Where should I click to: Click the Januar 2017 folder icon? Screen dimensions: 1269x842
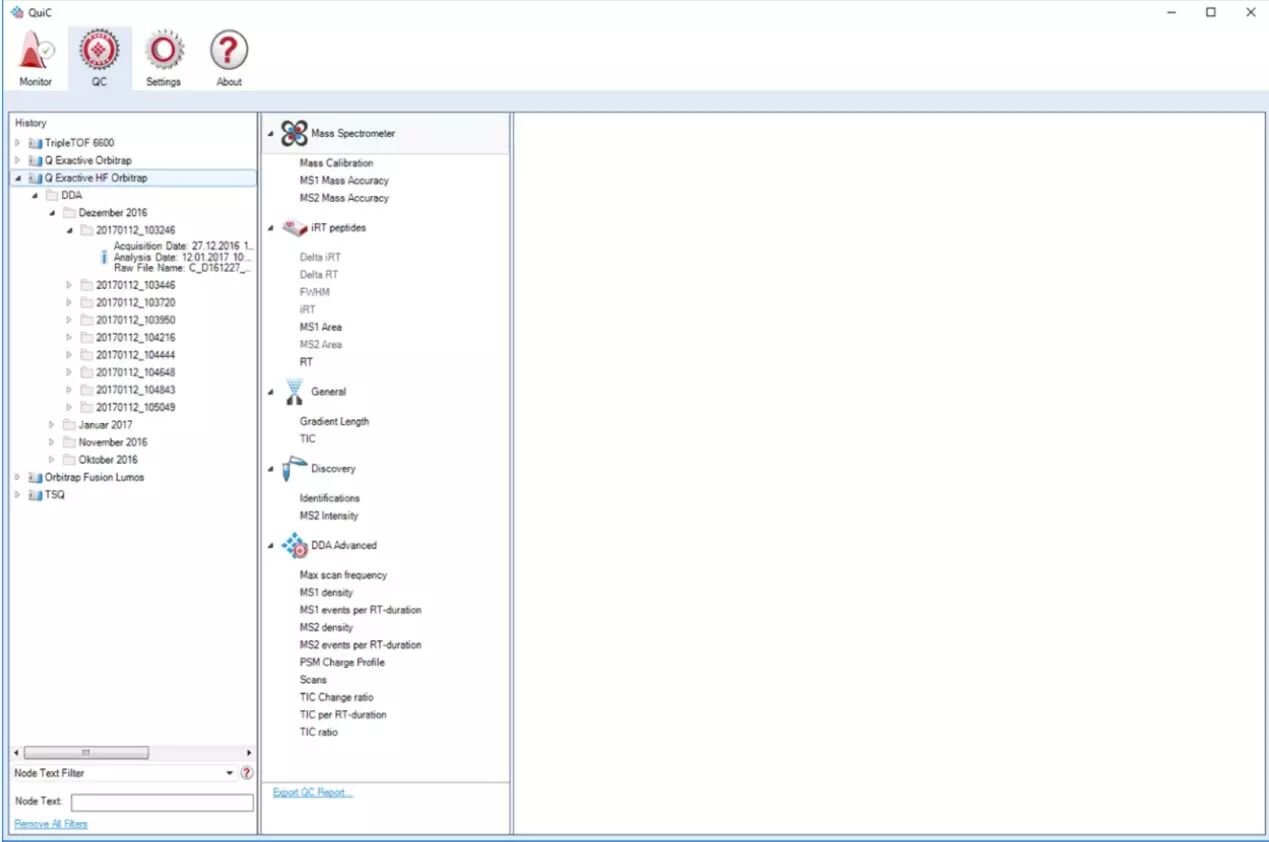(x=69, y=425)
